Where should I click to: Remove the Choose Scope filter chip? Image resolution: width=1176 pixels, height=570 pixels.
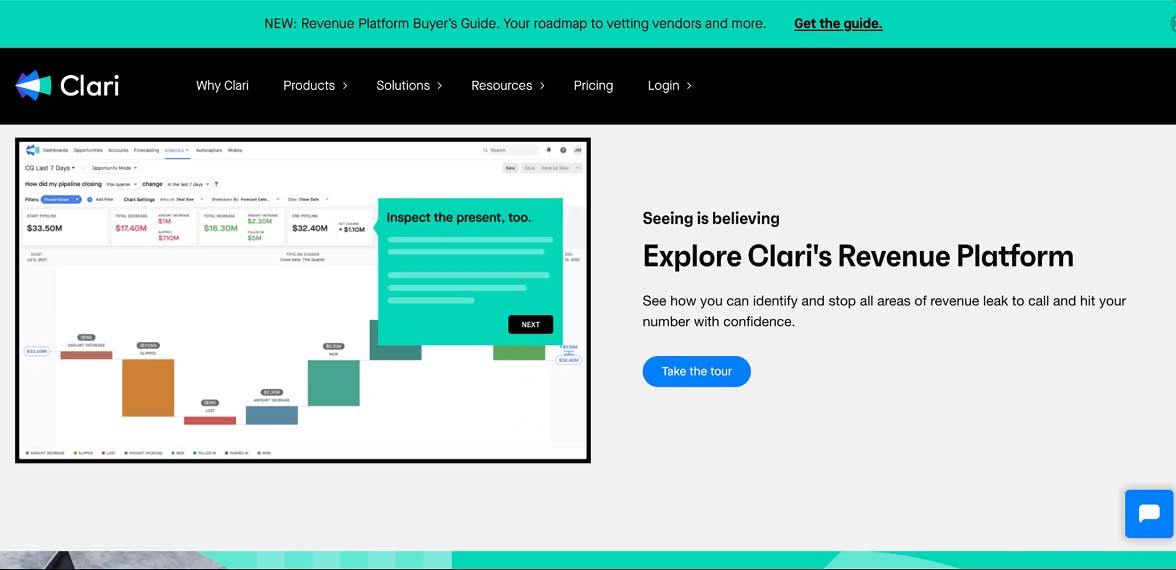[x=77, y=199]
